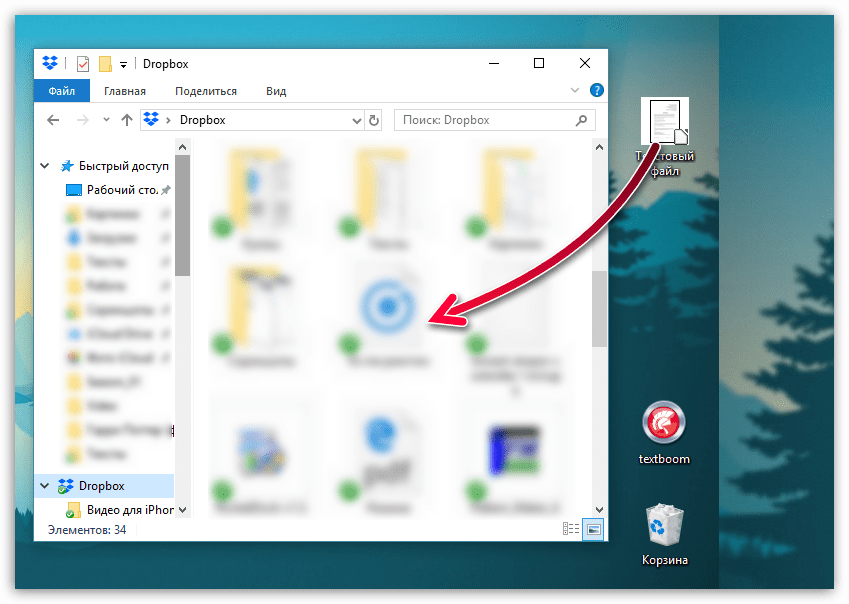
Task: Open the Customize Quick Access Toolbar dropdown
Action: pos(123,64)
